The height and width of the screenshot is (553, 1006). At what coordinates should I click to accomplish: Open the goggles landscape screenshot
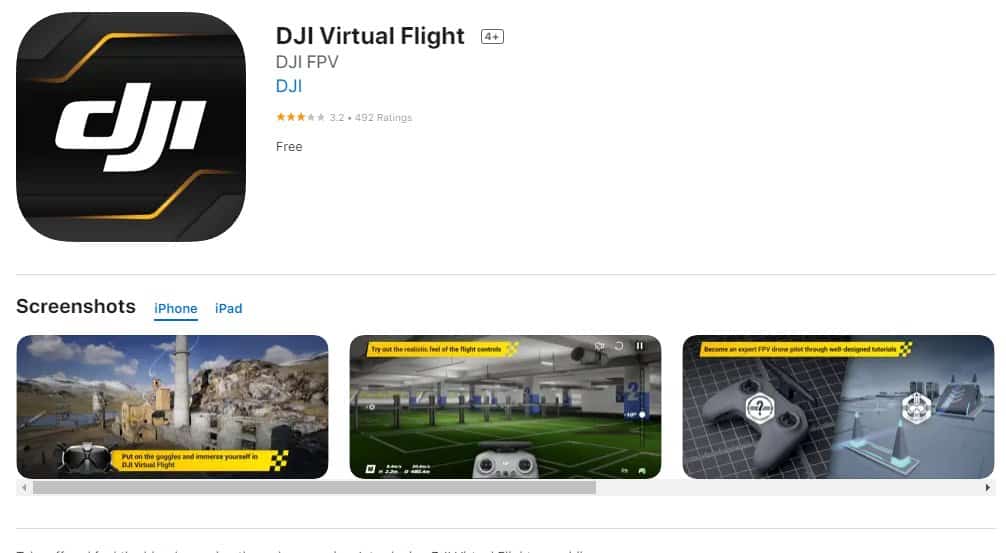(172, 407)
